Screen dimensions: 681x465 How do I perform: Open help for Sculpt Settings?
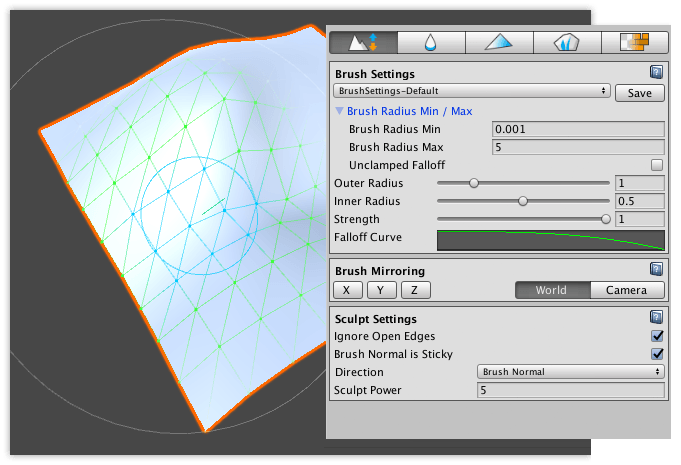656,318
